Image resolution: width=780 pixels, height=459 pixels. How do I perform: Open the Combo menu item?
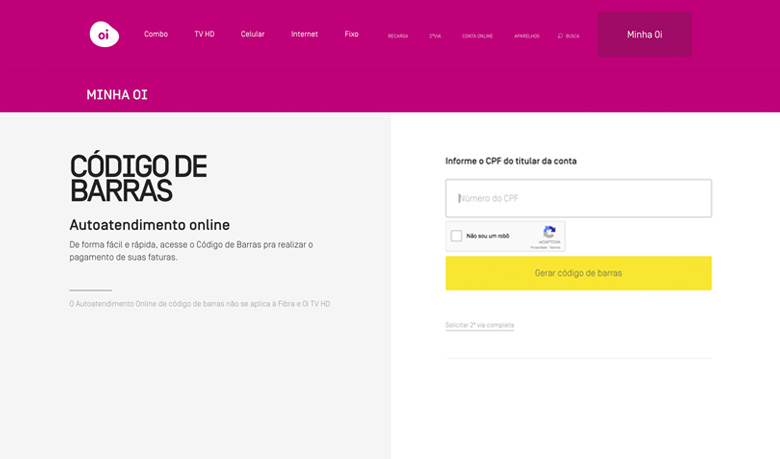pyautogui.click(x=156, y=34)
